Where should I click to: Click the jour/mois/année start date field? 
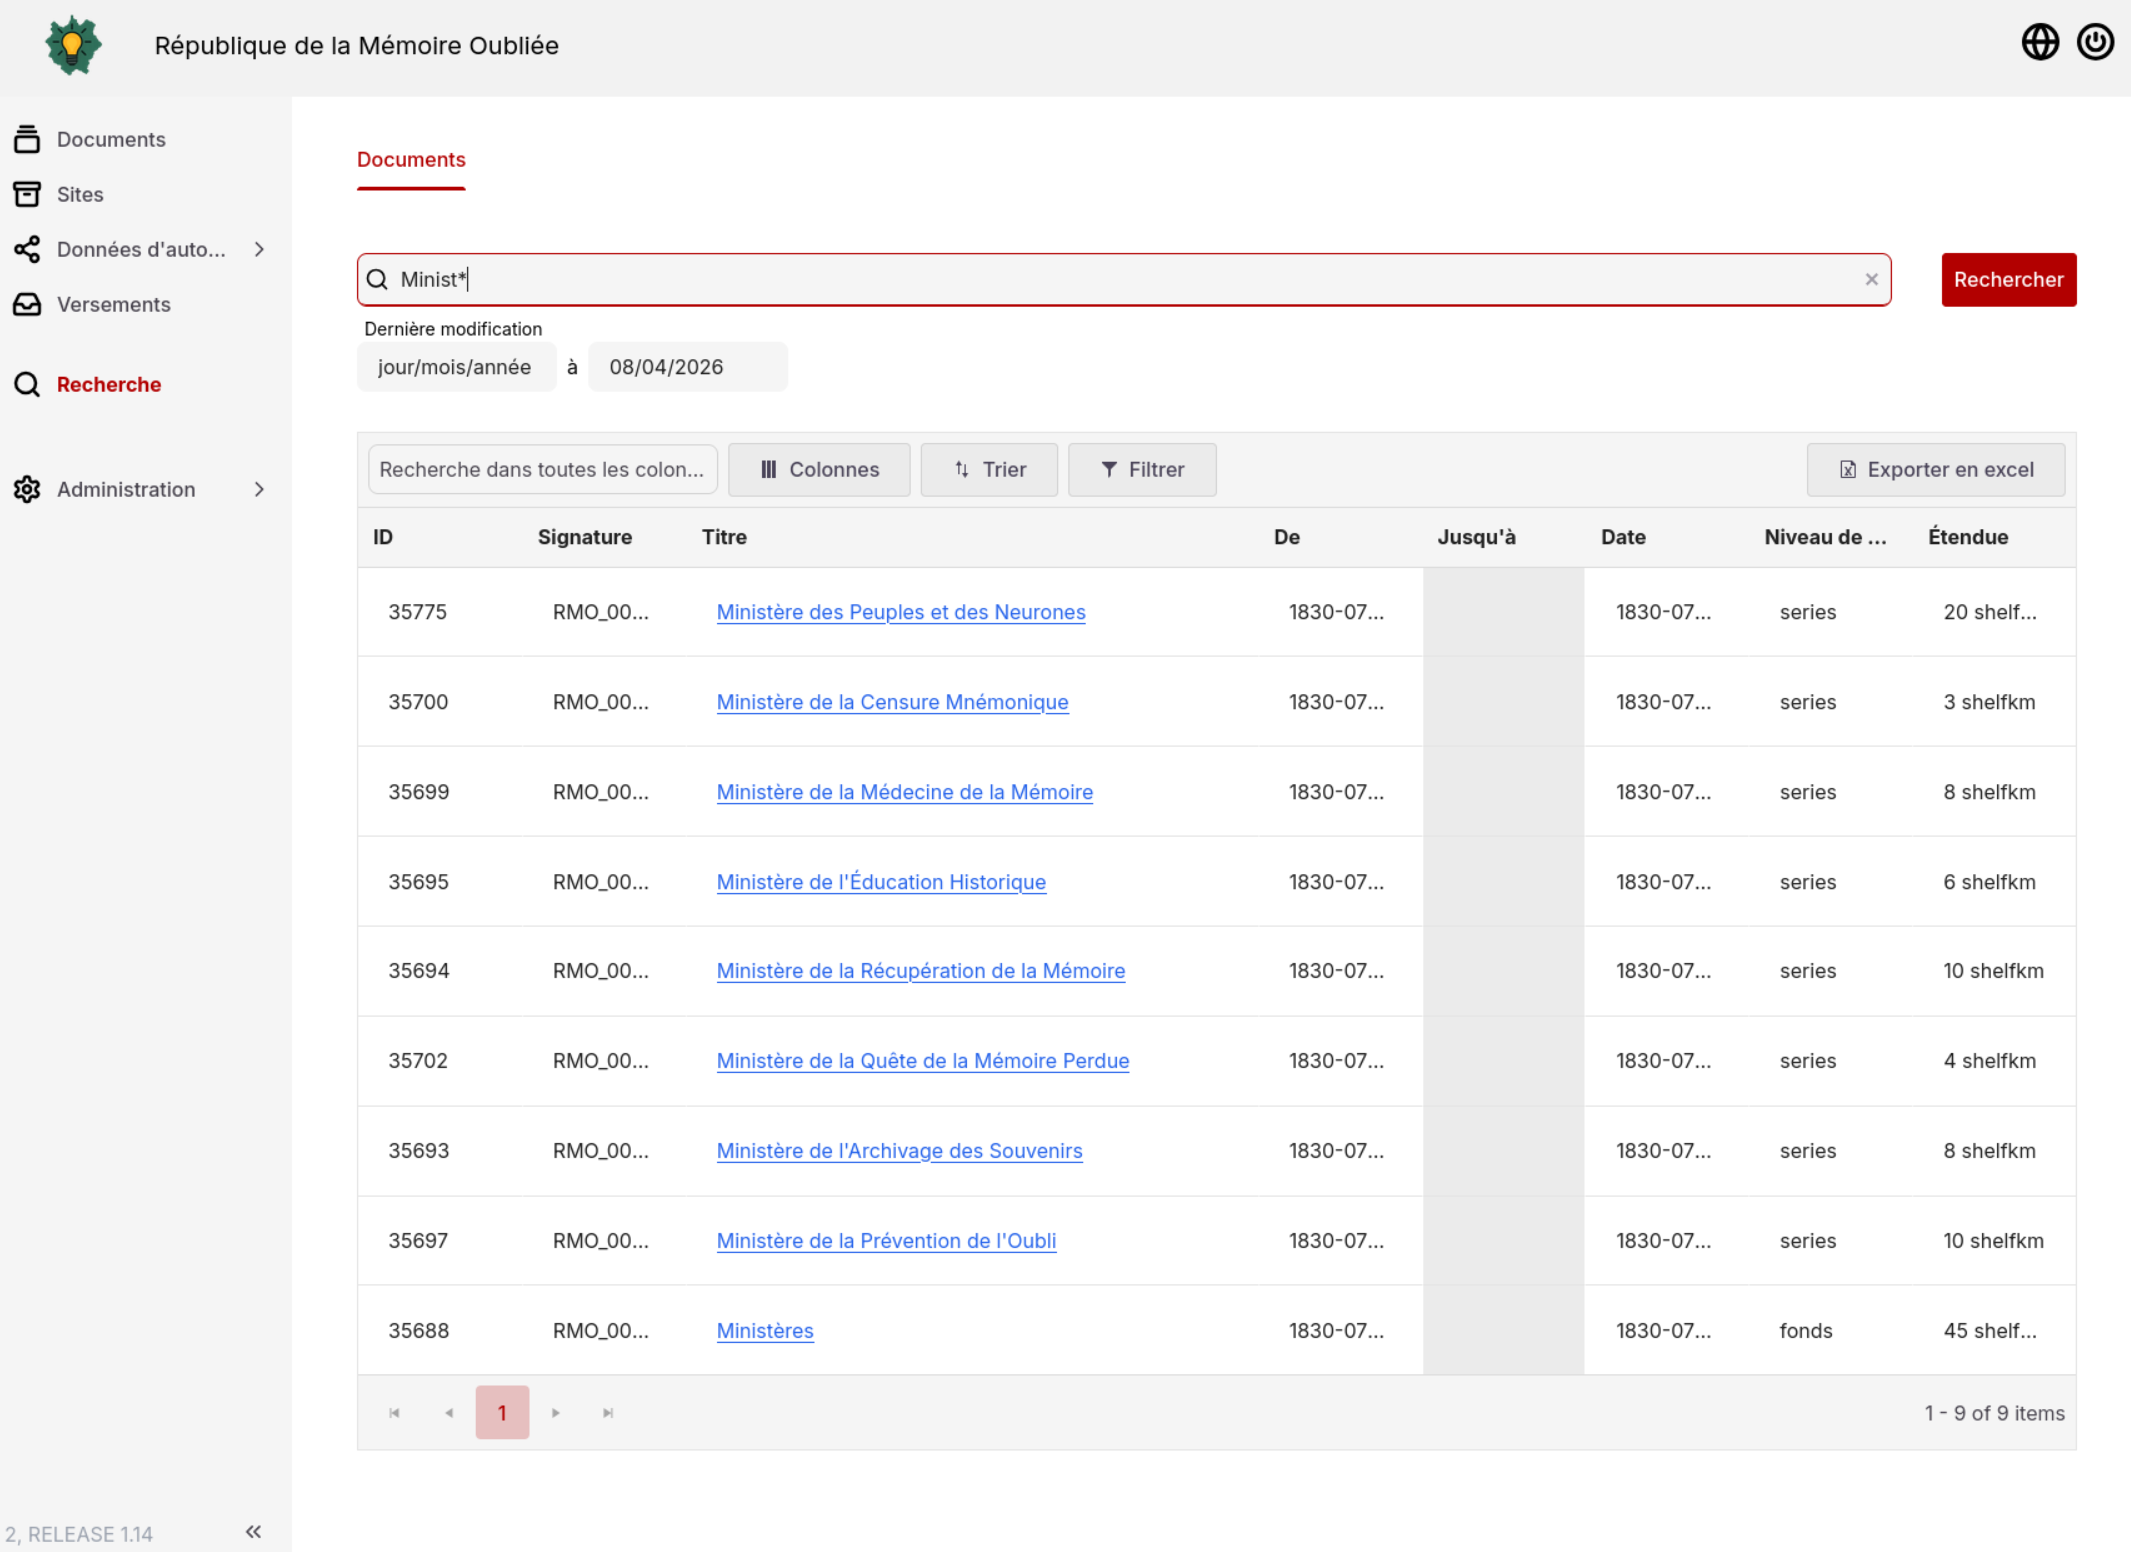(x=455, y=367)
